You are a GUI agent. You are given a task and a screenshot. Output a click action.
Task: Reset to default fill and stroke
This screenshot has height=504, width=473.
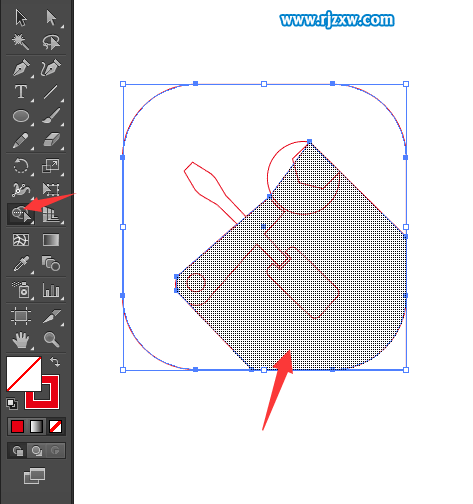tap(12, 404)
